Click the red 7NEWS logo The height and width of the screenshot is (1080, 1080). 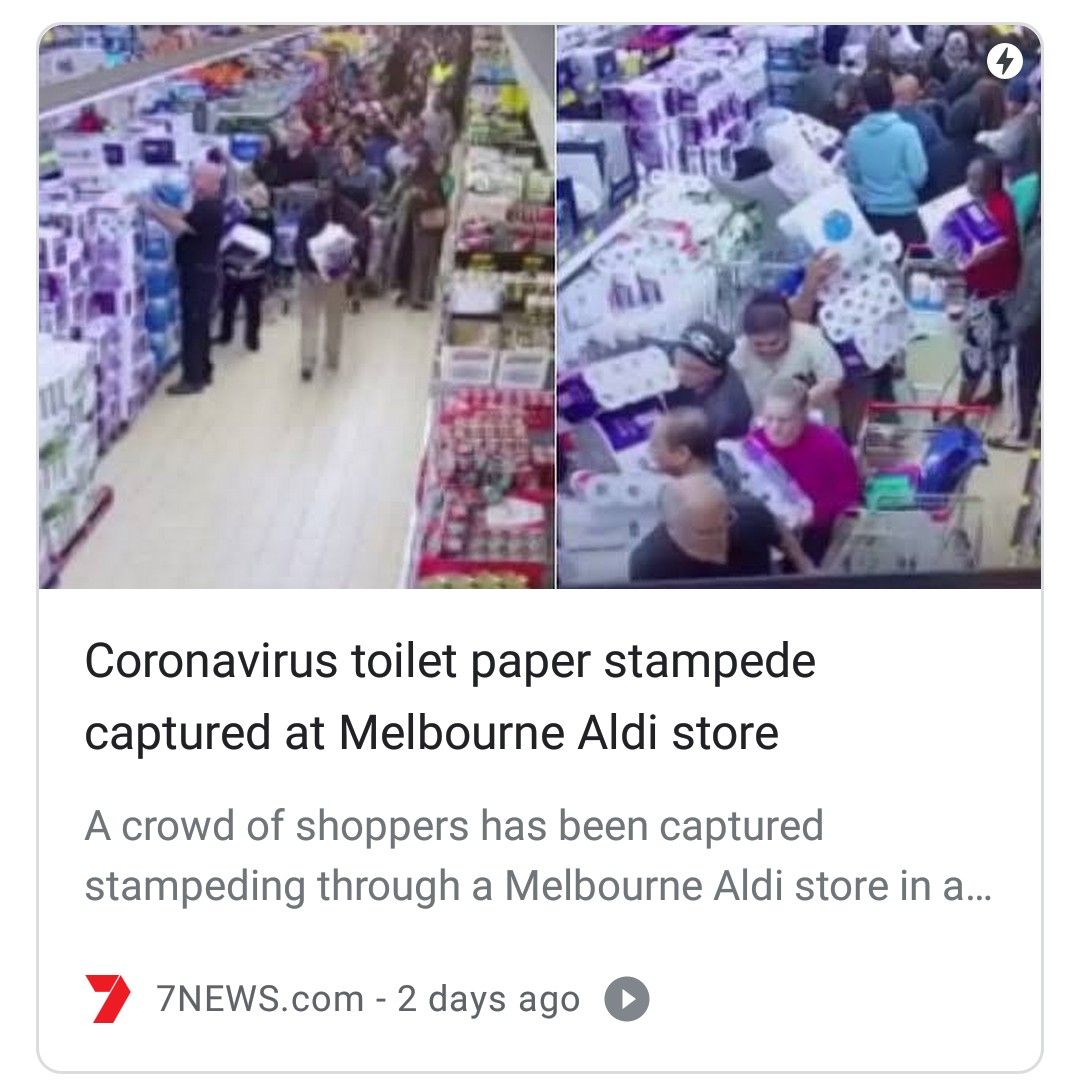pyautogui.click(x=107, y=998)
